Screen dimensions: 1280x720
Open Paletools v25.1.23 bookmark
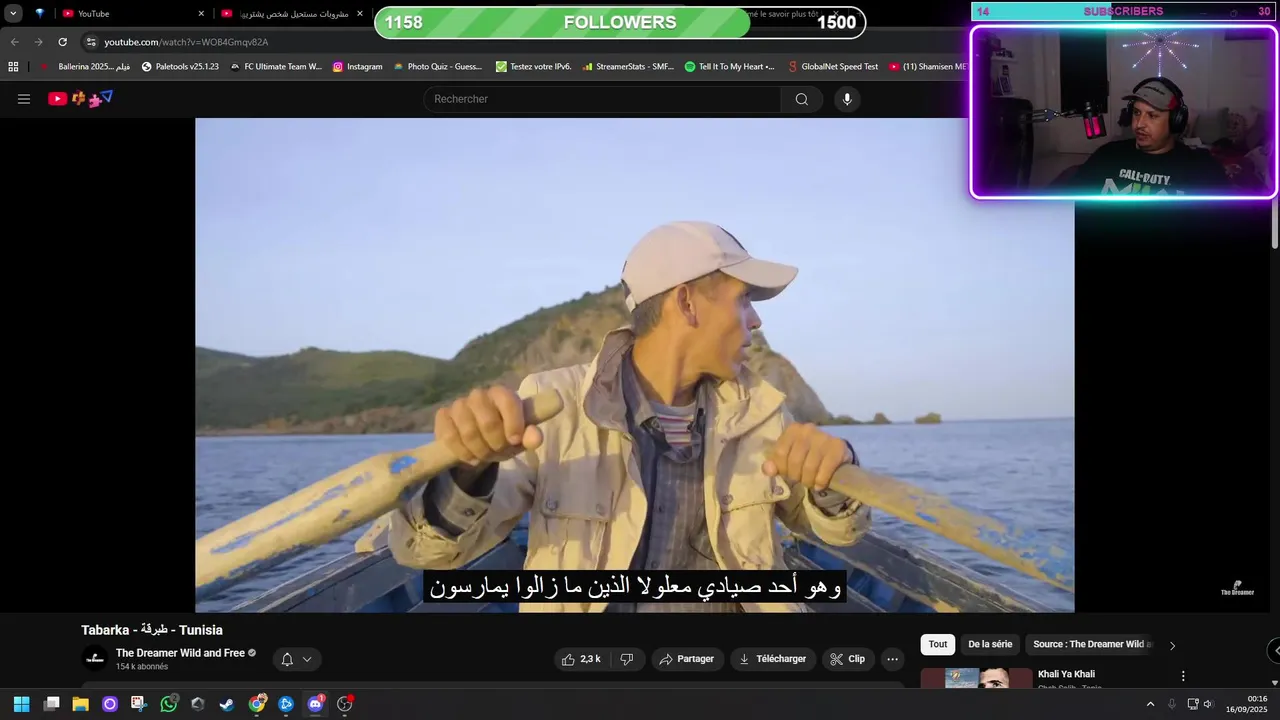(x=180, y=67)
